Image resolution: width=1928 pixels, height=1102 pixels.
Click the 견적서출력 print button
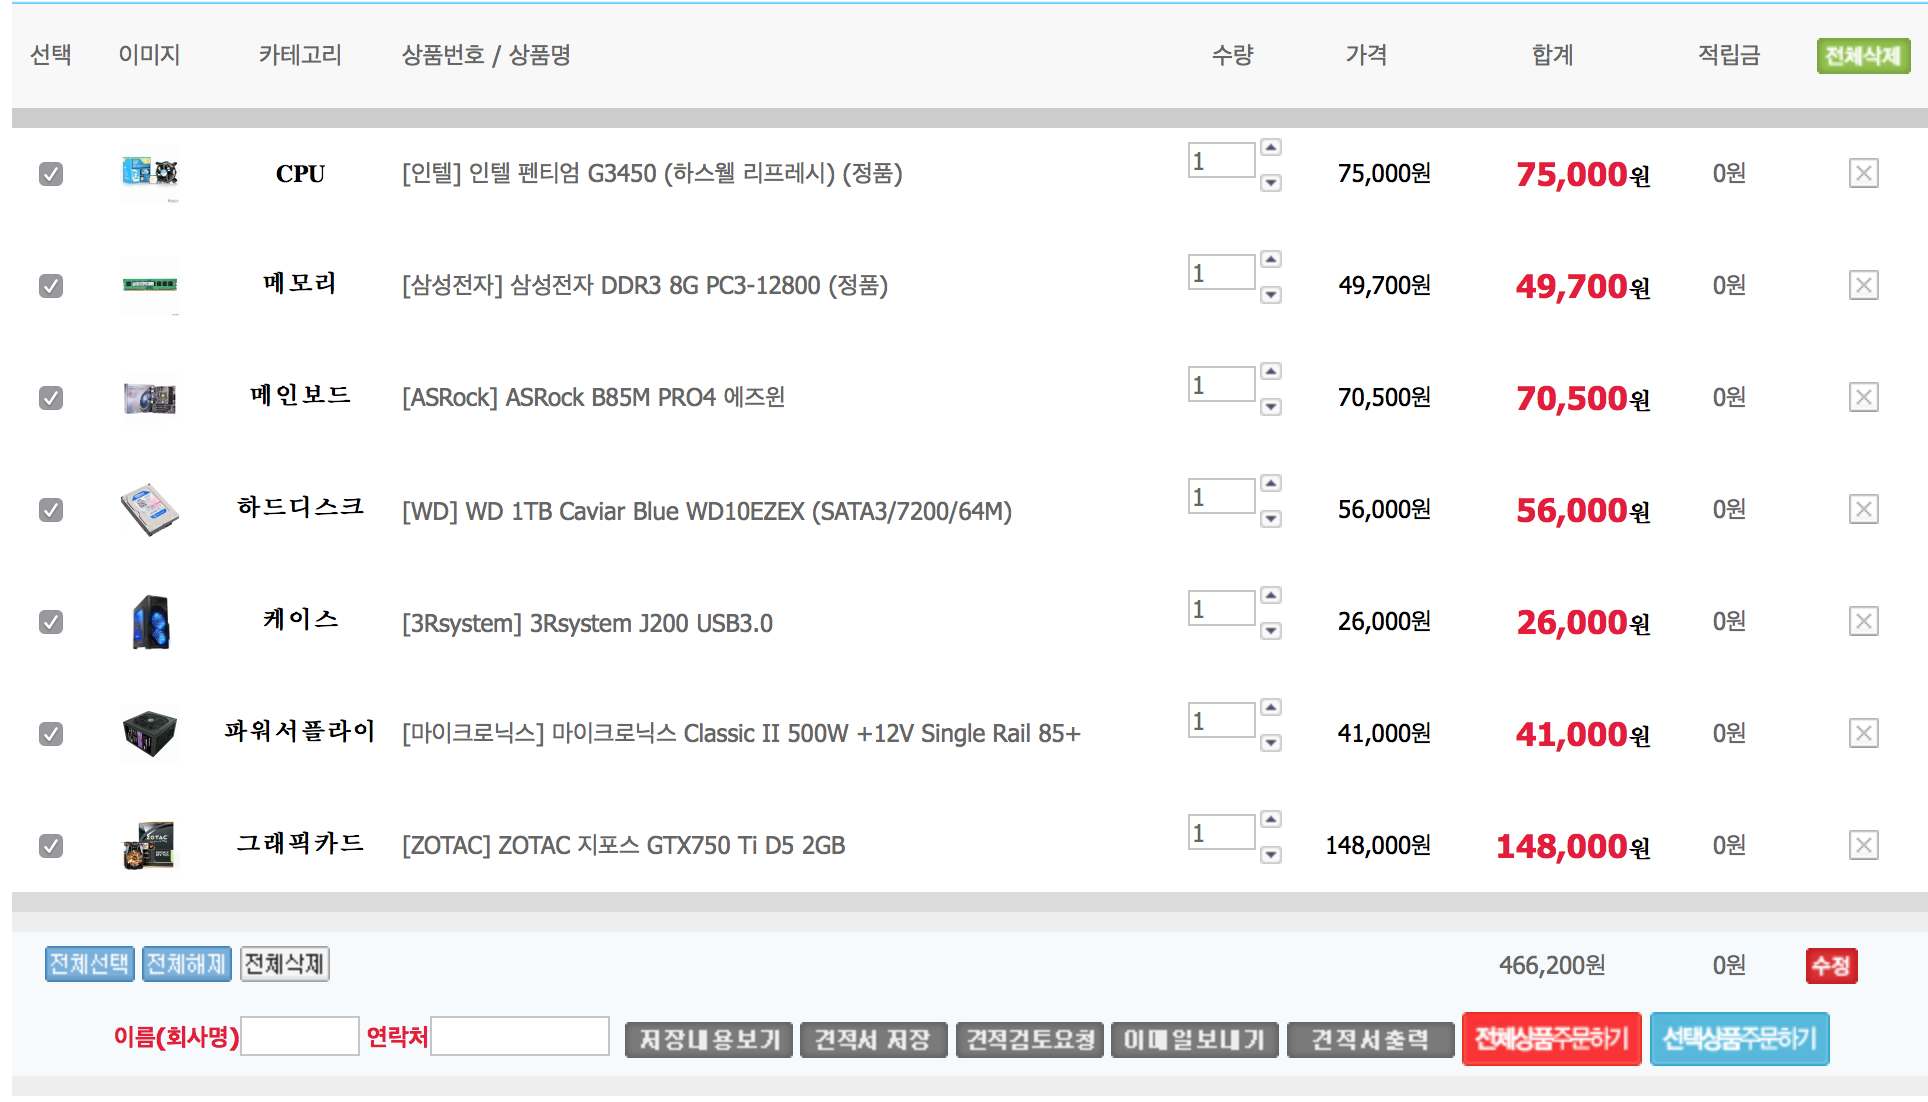pyautogui.click(x=1369, y=1040)
